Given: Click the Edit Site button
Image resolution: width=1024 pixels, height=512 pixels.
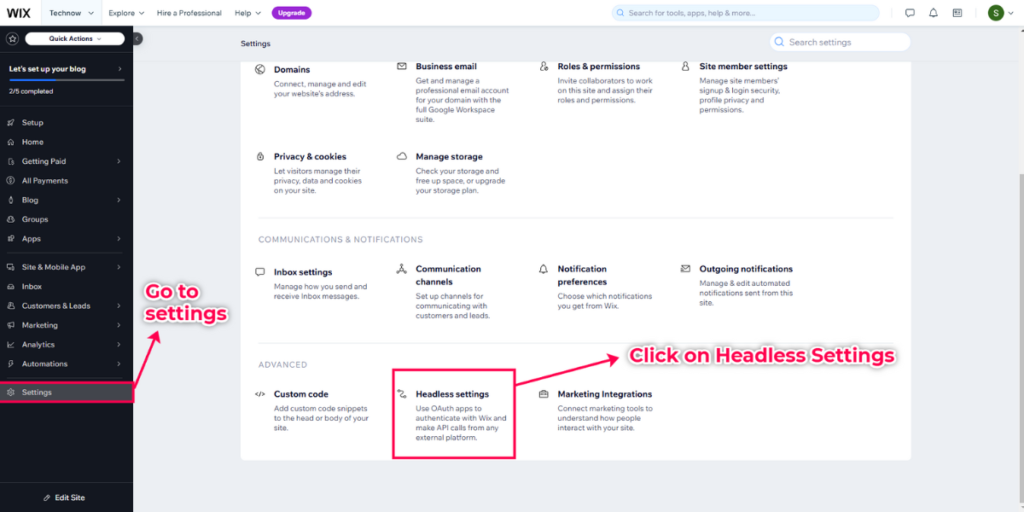Looking at the screenshot, I should 64,498.
